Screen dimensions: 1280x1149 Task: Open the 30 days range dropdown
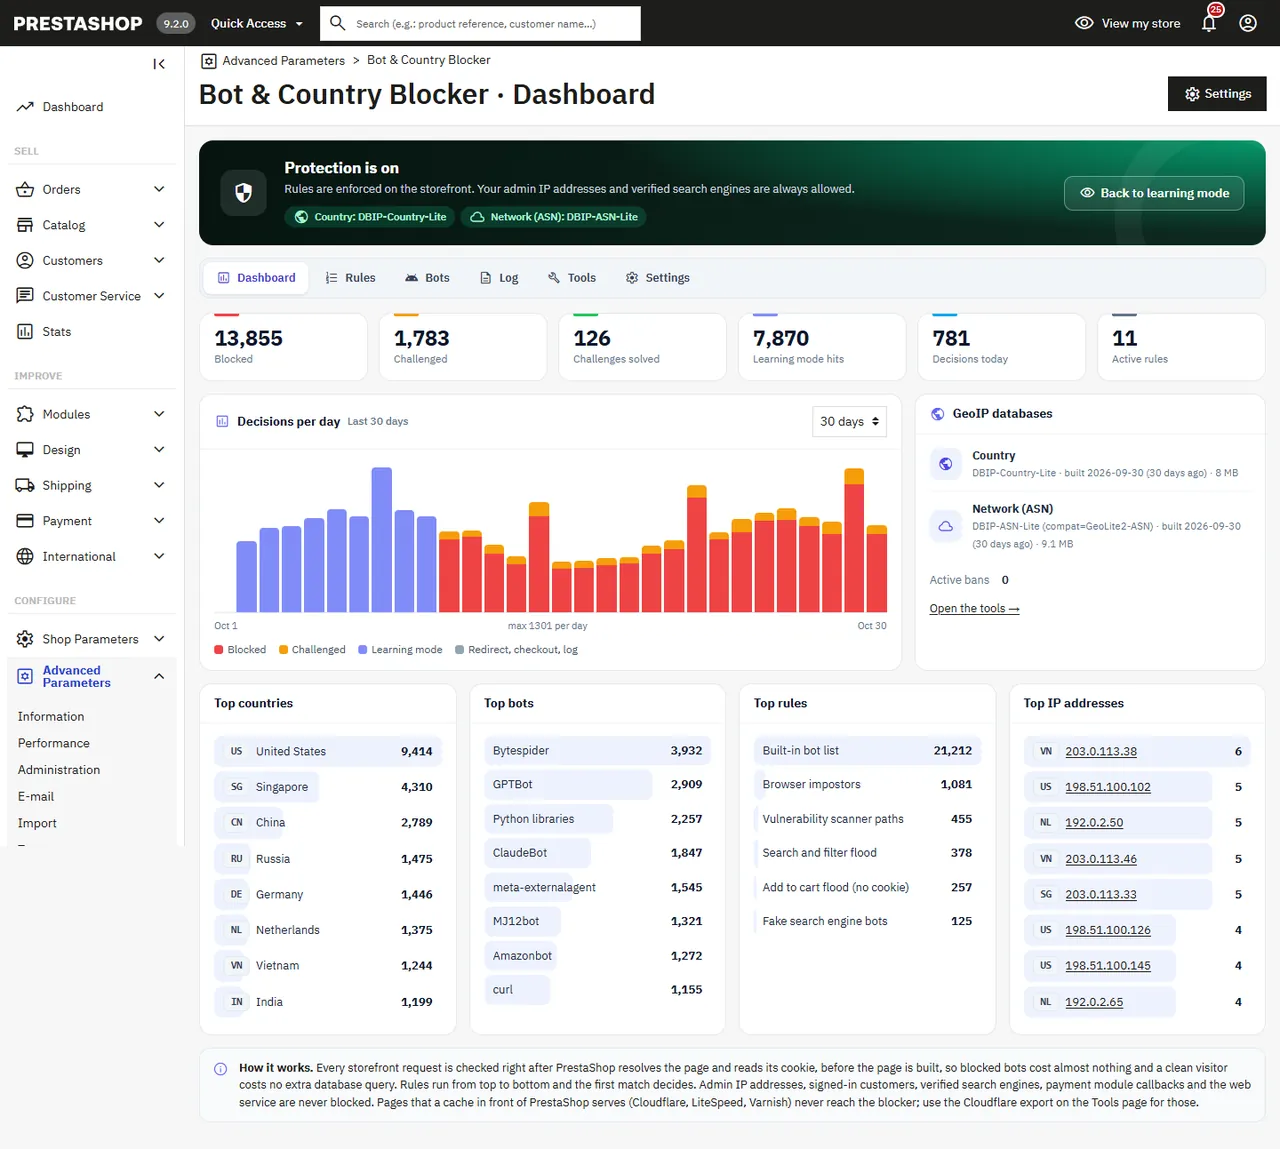pyautogui.click(x=849, y=421)
